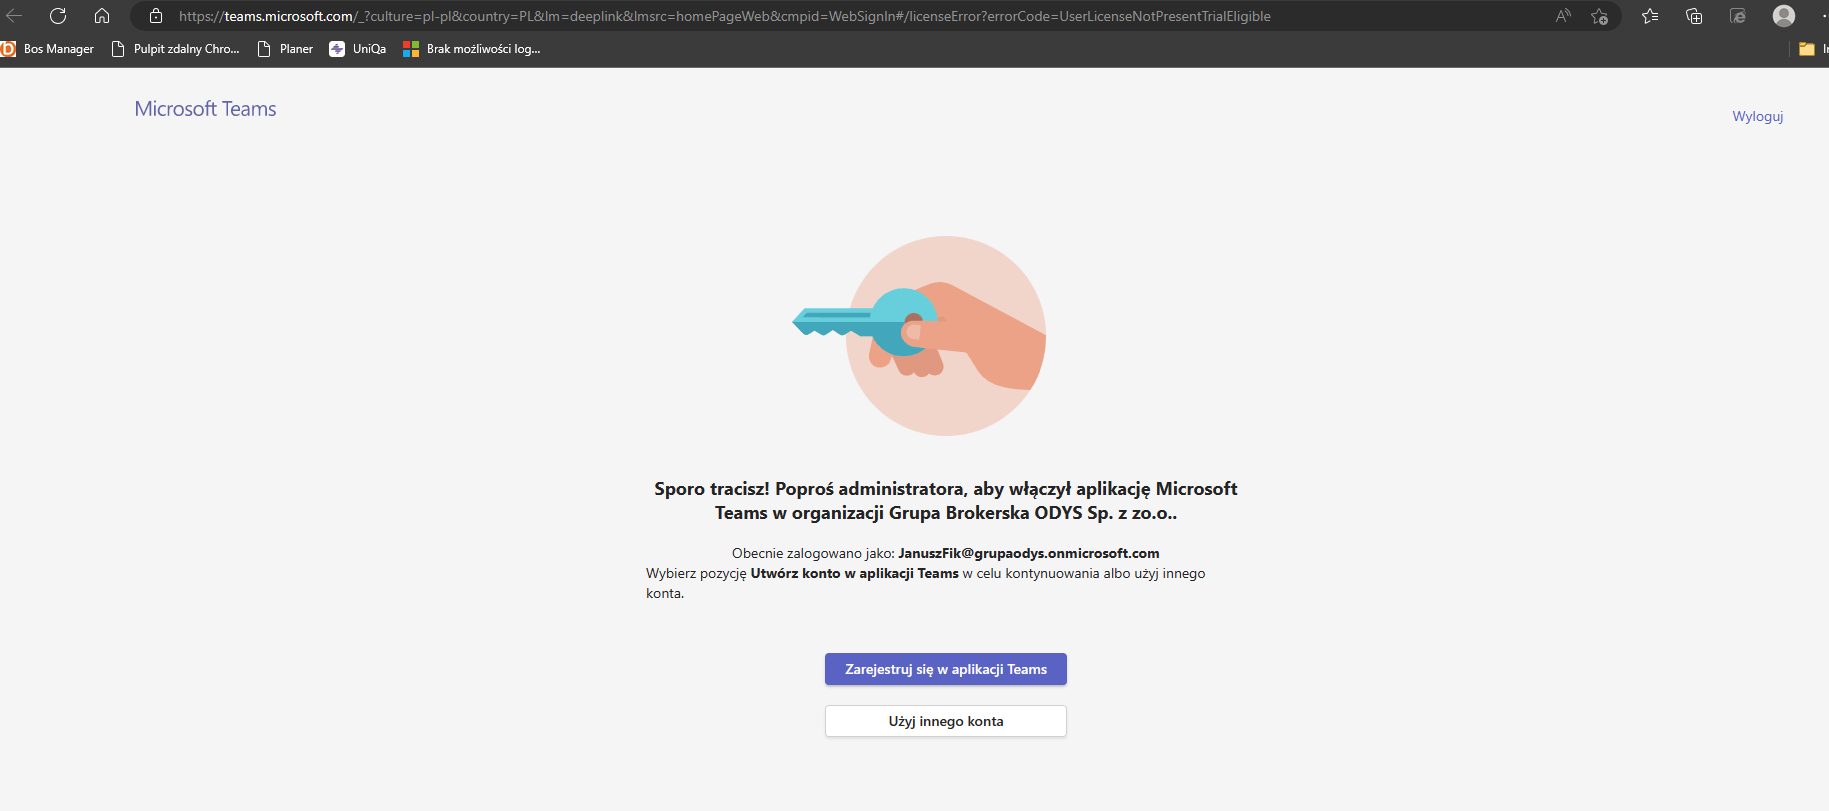
Task: Add this page to favorites star icon
Action: 1600,16
